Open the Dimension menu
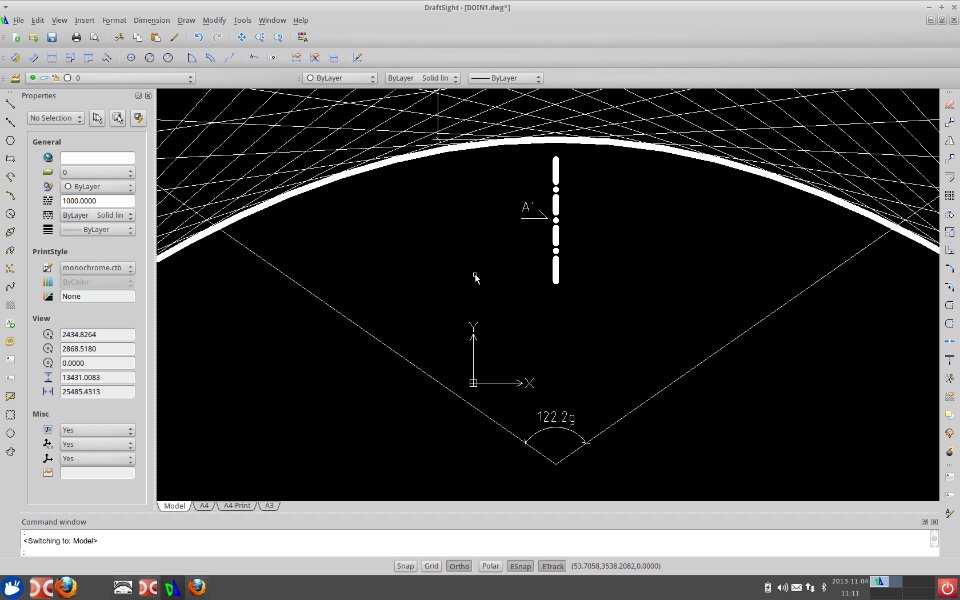960x600 pixels. 151,20
